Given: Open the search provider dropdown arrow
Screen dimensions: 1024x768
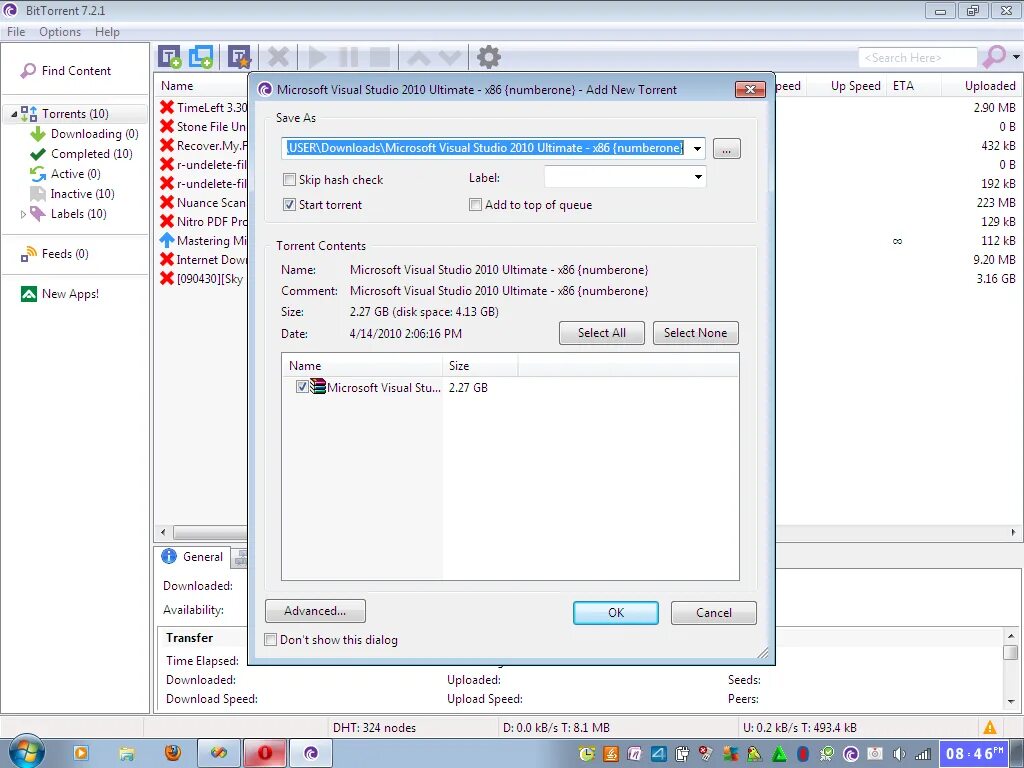Looking at the screenshot, I should coord(1016,57).
